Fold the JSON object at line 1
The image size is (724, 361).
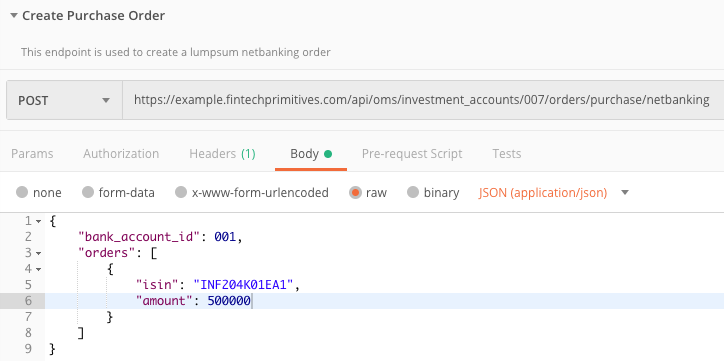coord(39,222)
